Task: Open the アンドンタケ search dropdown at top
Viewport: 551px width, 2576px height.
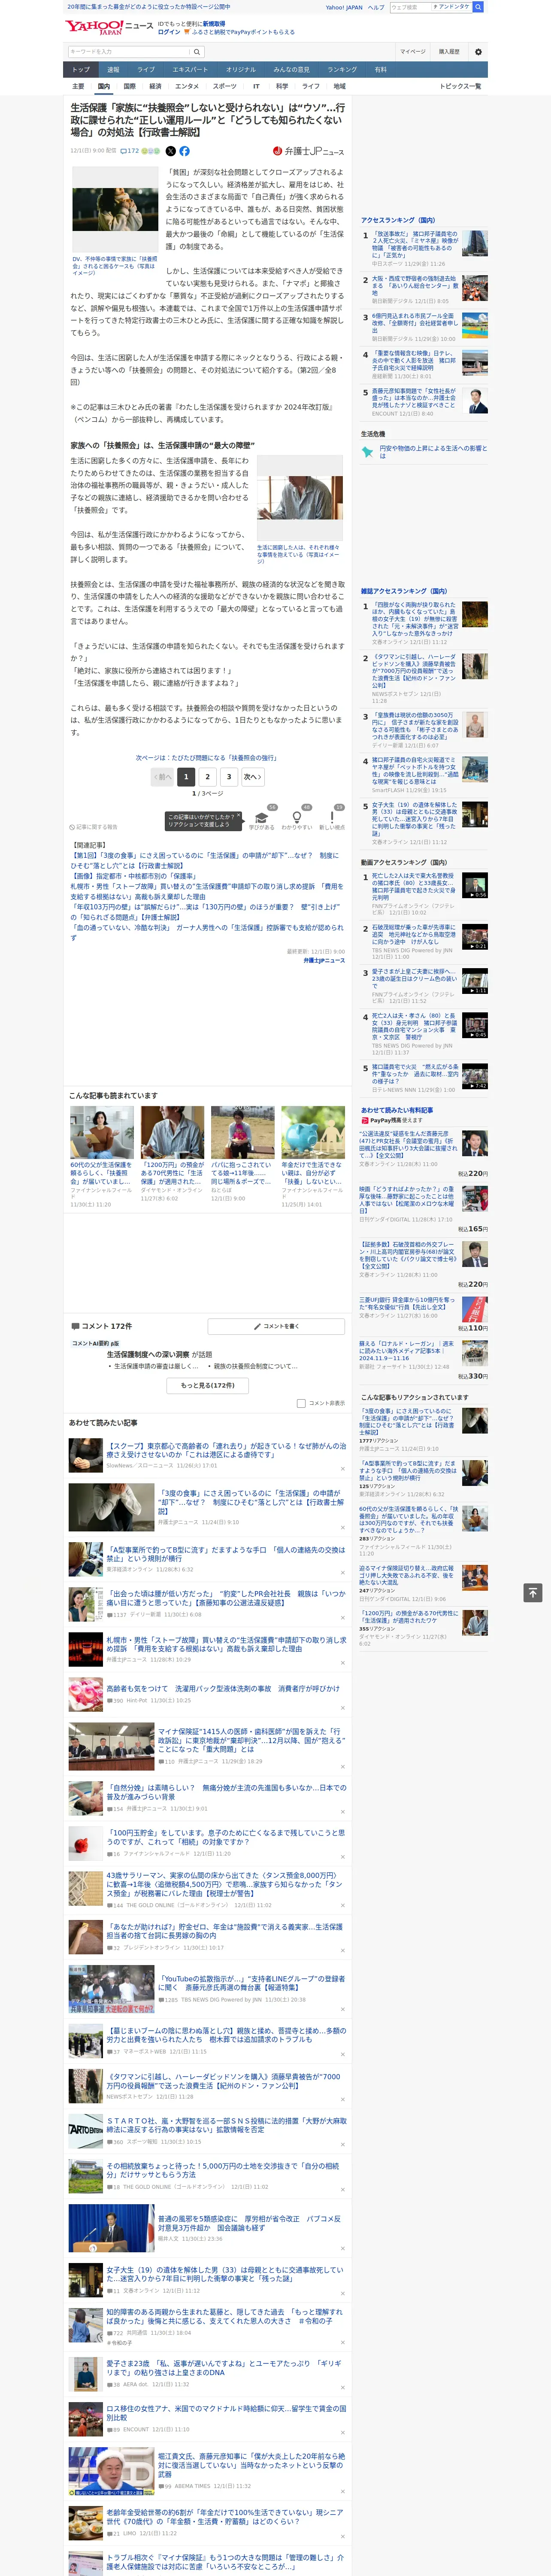Action: (x=451, y=7)
